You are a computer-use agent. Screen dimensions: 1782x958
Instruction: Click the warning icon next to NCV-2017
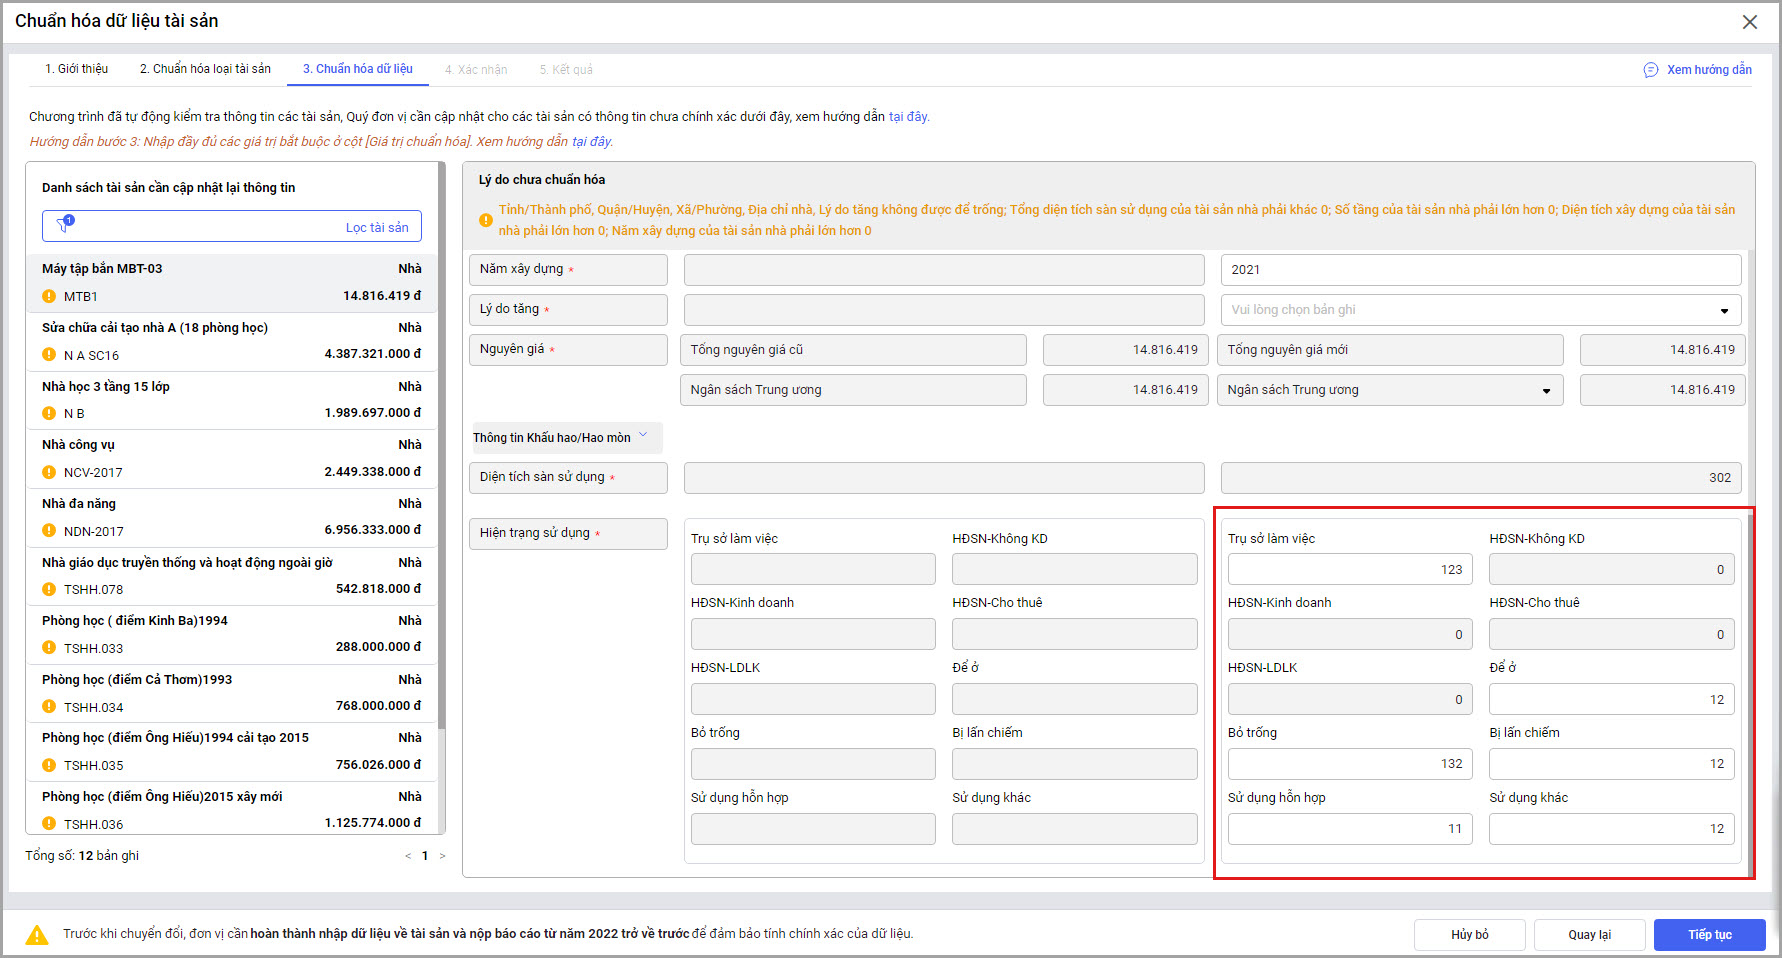pos(49,472)
